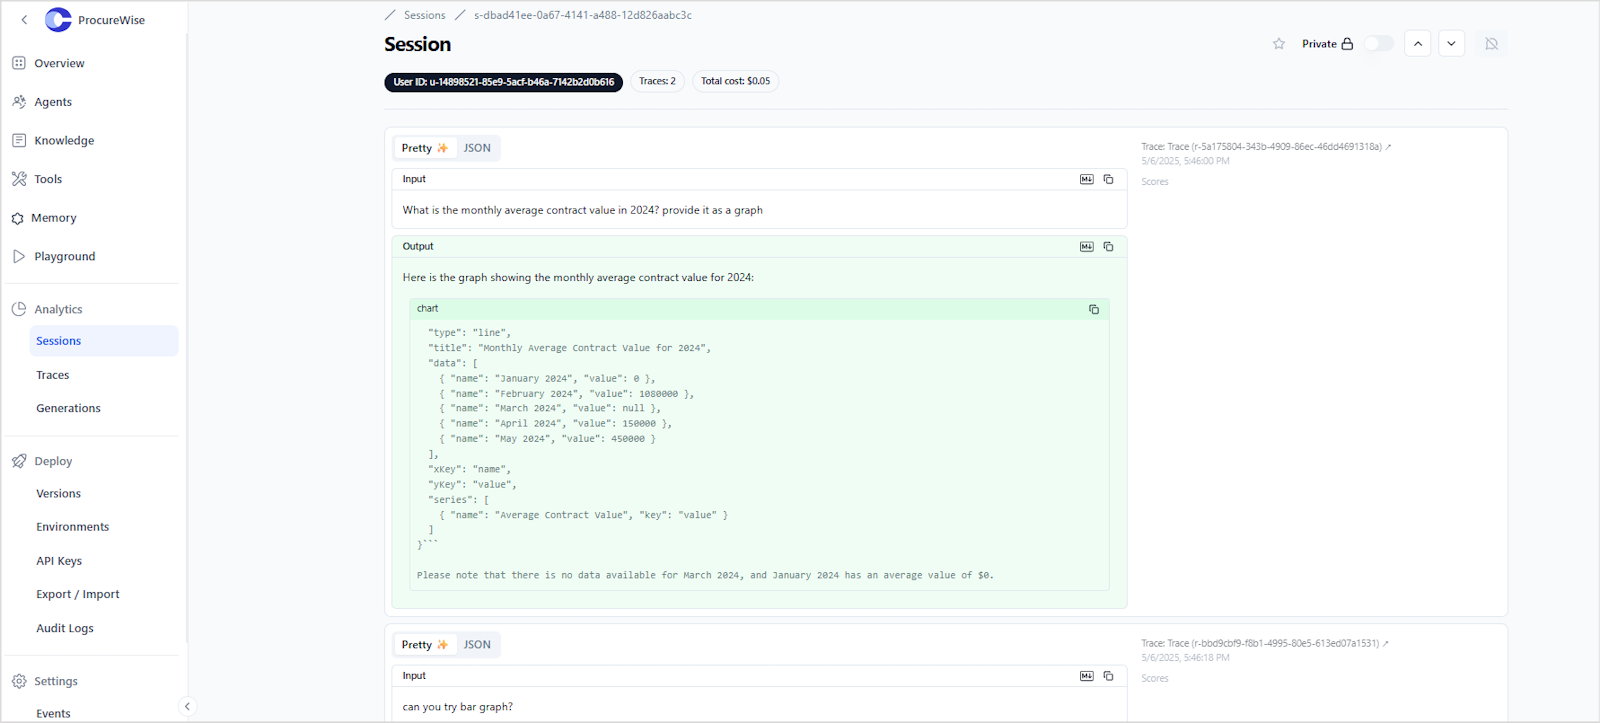Click the Private lock icon
Image resolution: width=1600 pixels, height=723 pixels.
pyautogui.click(x=1347, y=44)
